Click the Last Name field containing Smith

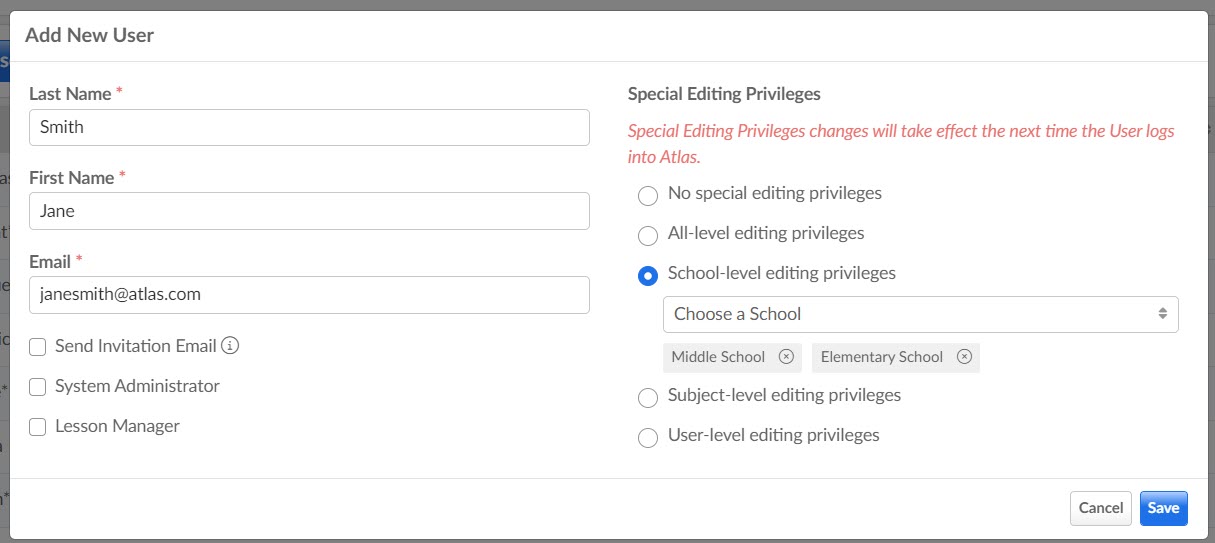309,127
